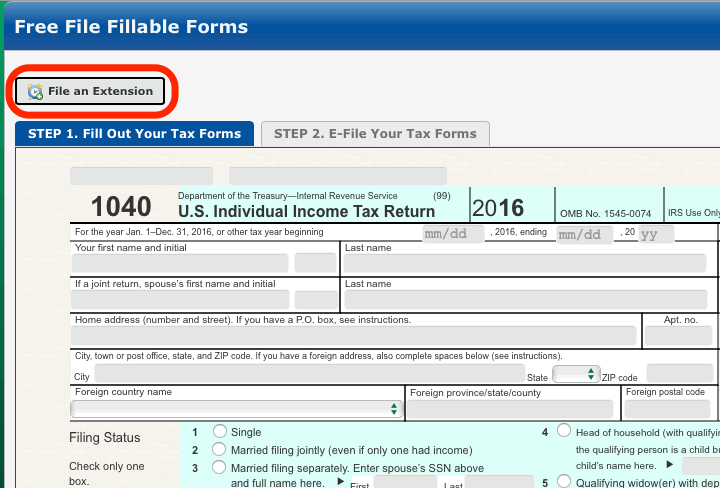Viewport: 720px width, 488px height.
Task: Click spouse's first name field
Action: 180,300
